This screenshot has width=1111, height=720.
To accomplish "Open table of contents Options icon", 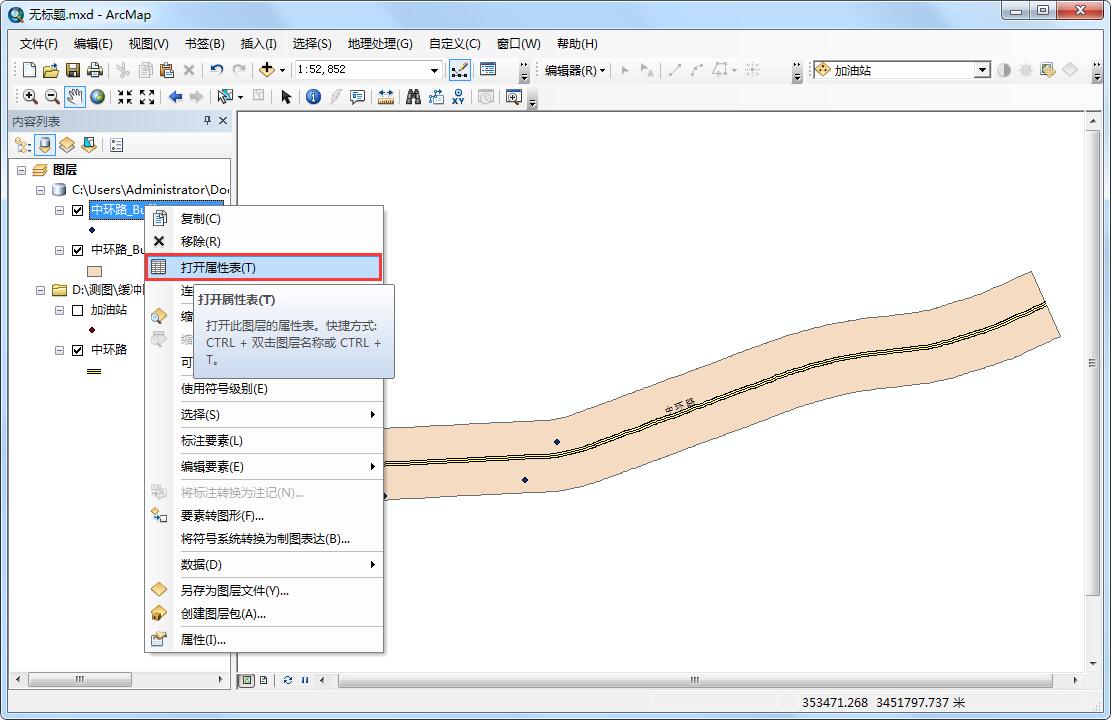I will tap(117, 145).
